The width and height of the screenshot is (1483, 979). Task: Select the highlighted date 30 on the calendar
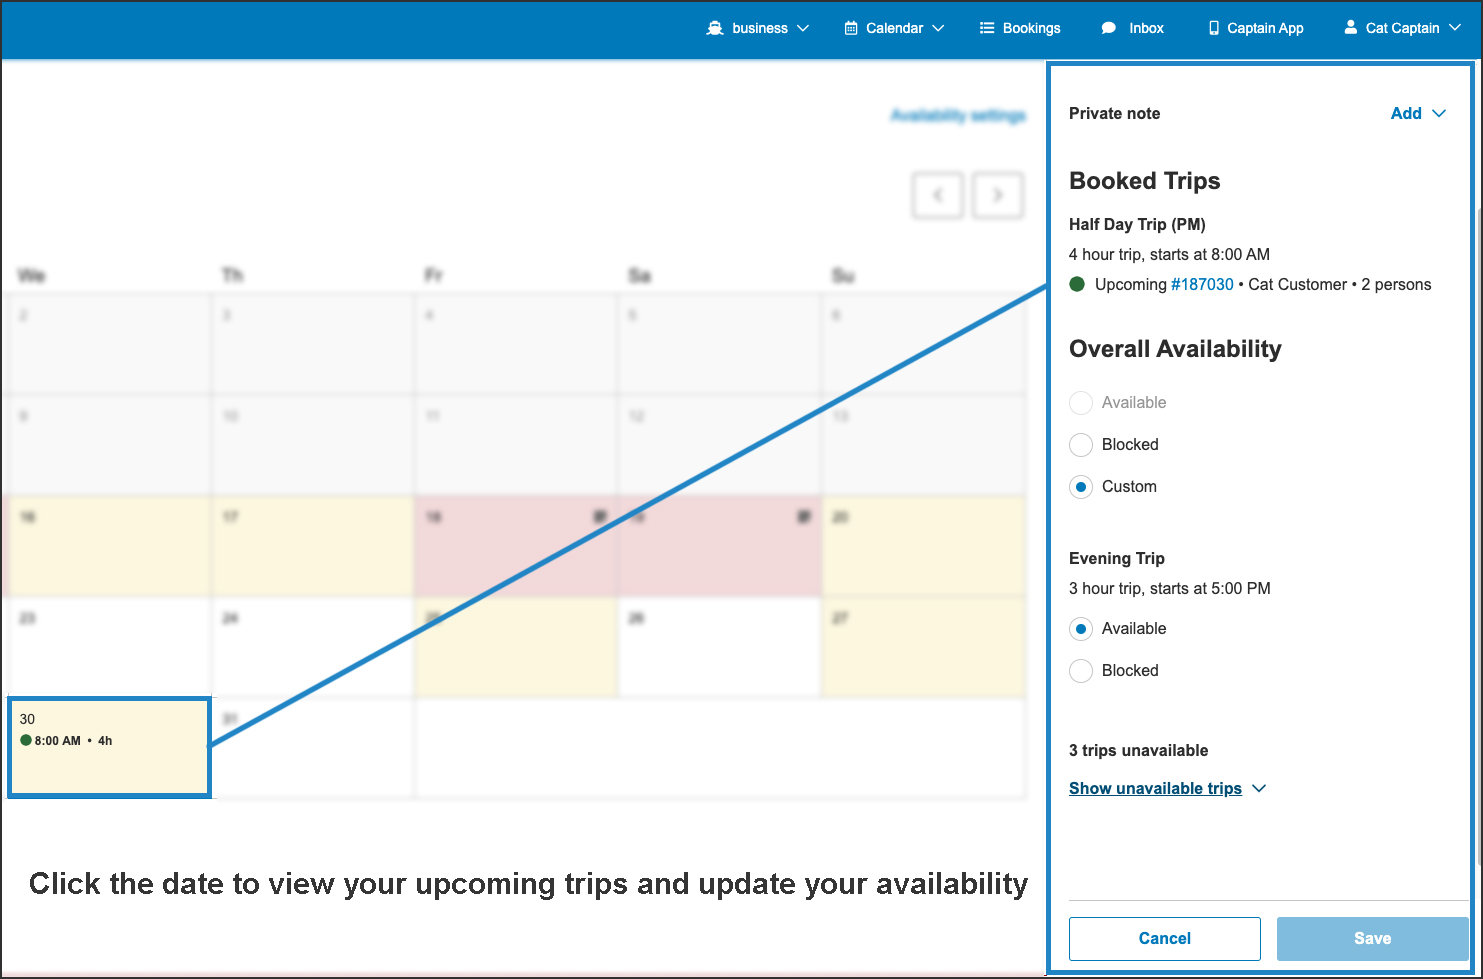(109, 747)
